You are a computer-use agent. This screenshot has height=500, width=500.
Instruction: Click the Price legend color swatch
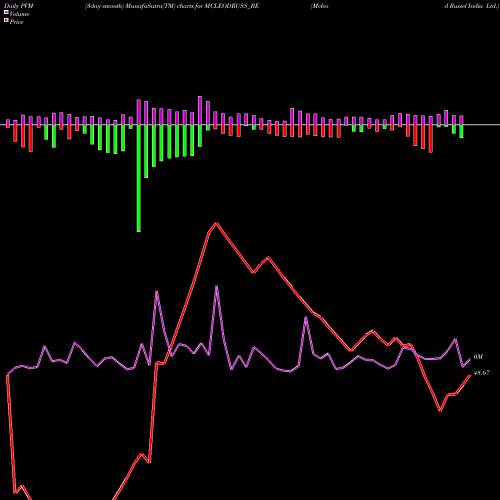(x=6, y=21)
